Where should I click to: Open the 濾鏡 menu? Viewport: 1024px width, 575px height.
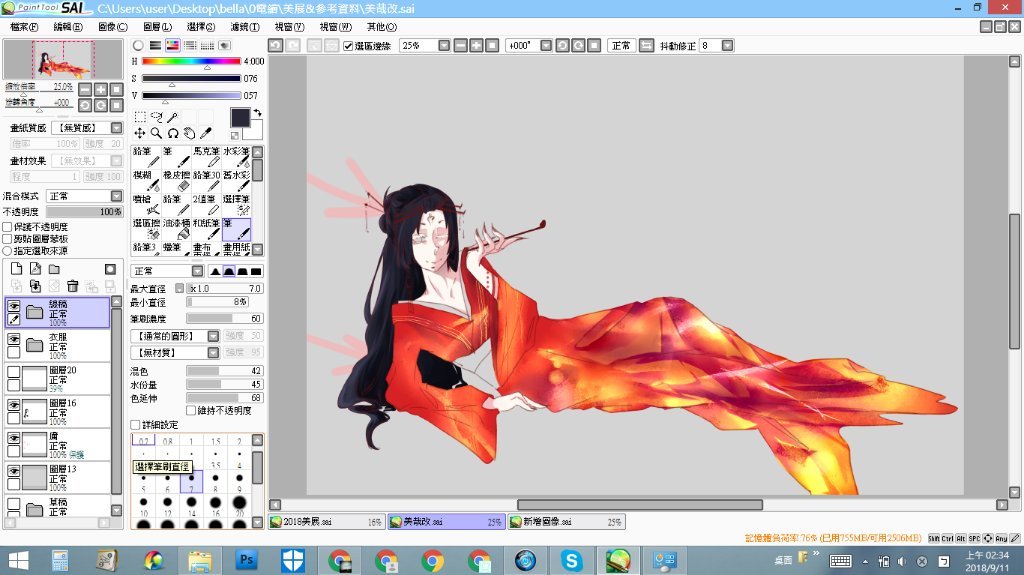[x=245, y=27]
